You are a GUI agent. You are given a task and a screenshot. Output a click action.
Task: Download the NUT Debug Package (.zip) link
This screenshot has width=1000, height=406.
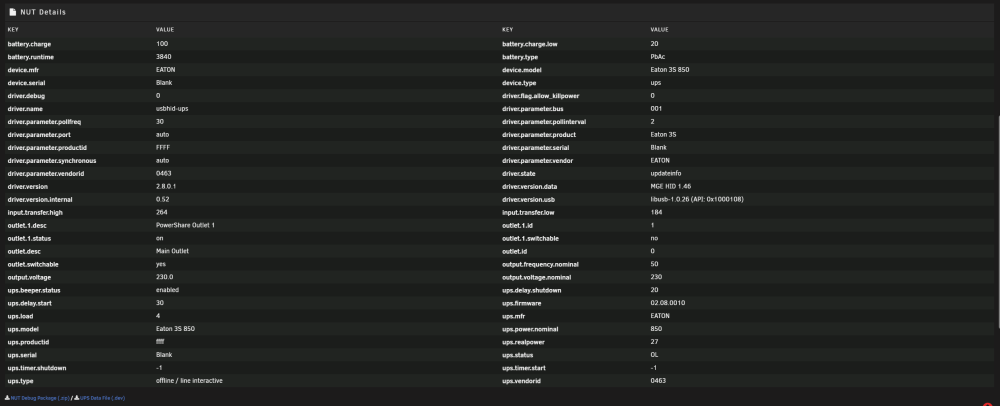tap(40, 398)
